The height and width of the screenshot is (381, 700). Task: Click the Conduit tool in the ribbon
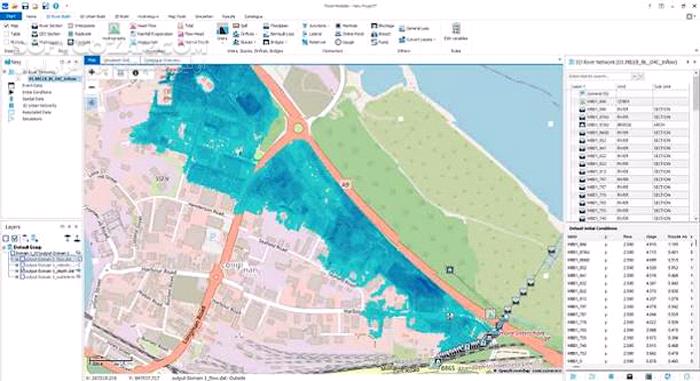pos(79,42)
